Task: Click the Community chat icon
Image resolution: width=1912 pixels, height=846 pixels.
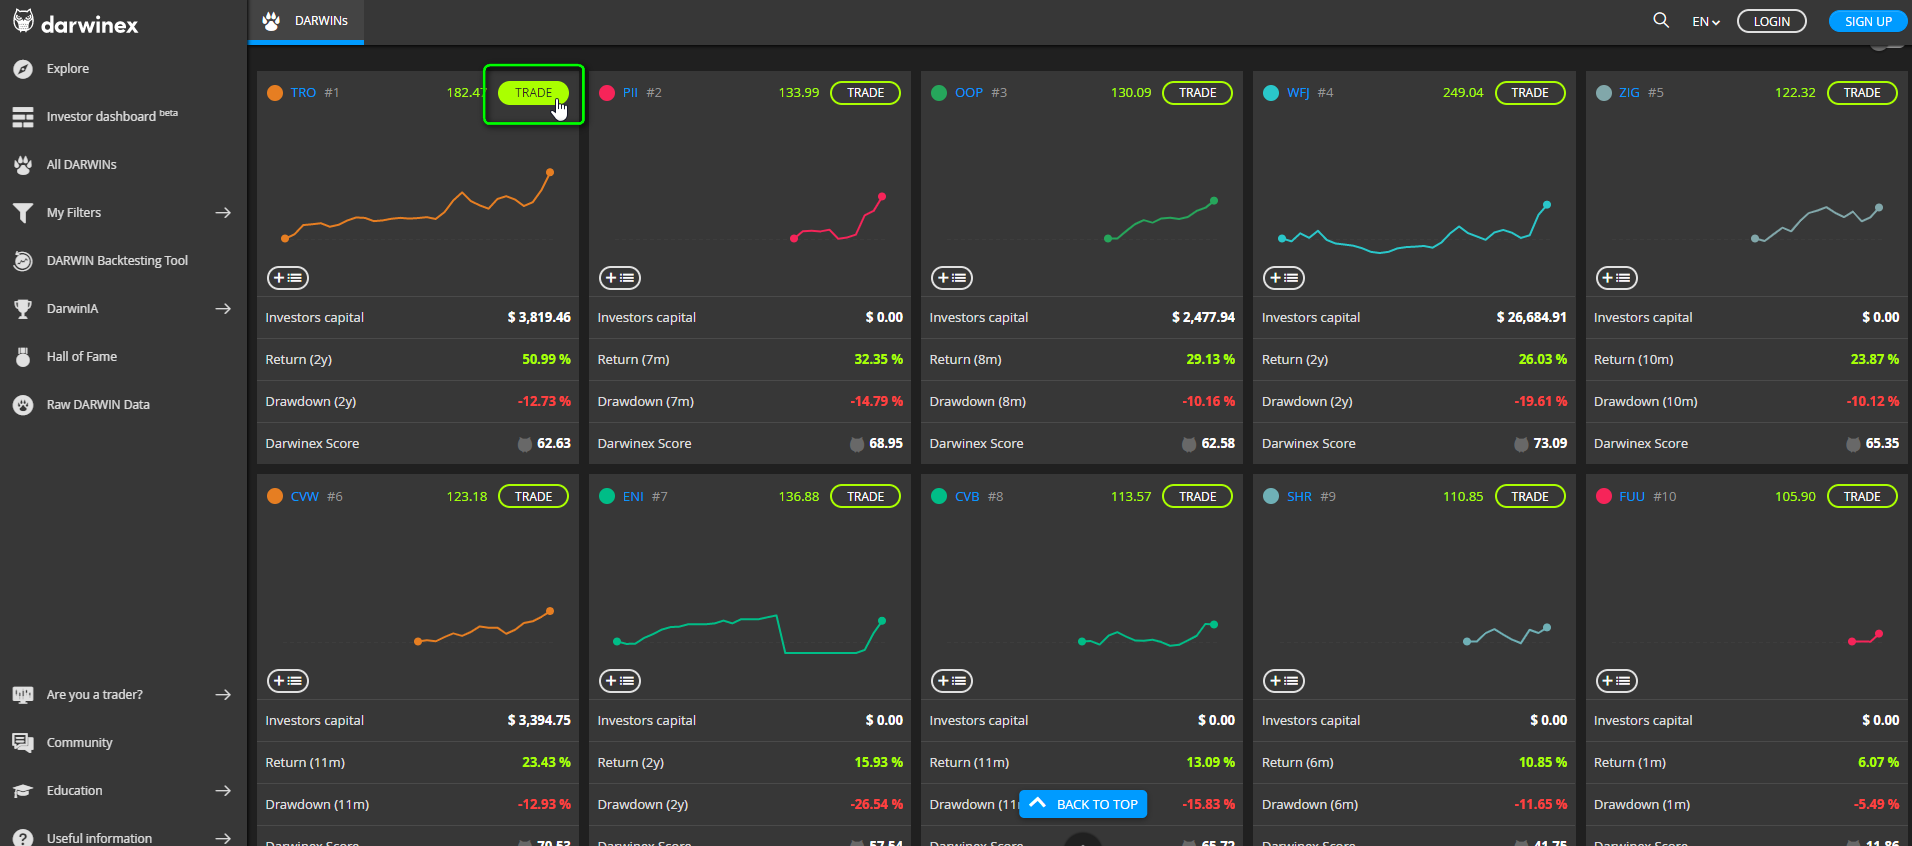Action: click(x=23, y=743)
